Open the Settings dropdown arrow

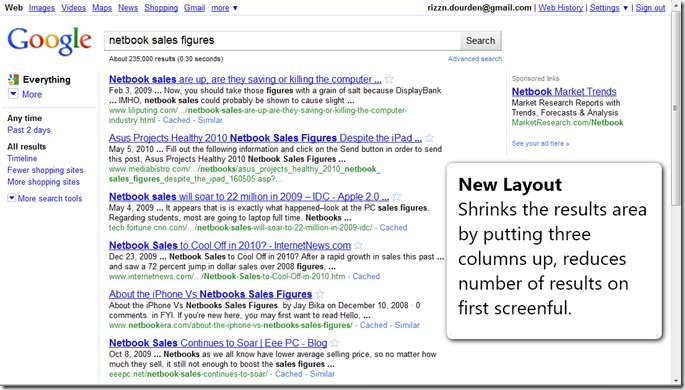pos(626,8)
